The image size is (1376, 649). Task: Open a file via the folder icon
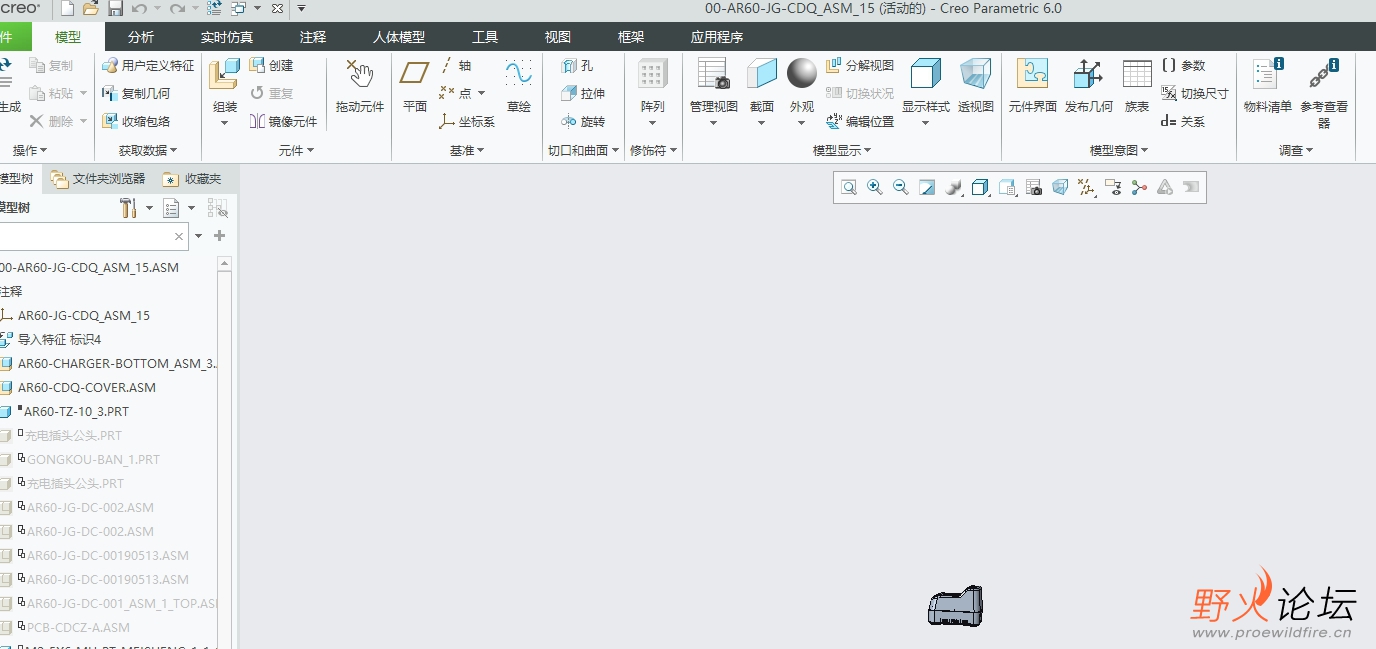[x=91, y=9]
